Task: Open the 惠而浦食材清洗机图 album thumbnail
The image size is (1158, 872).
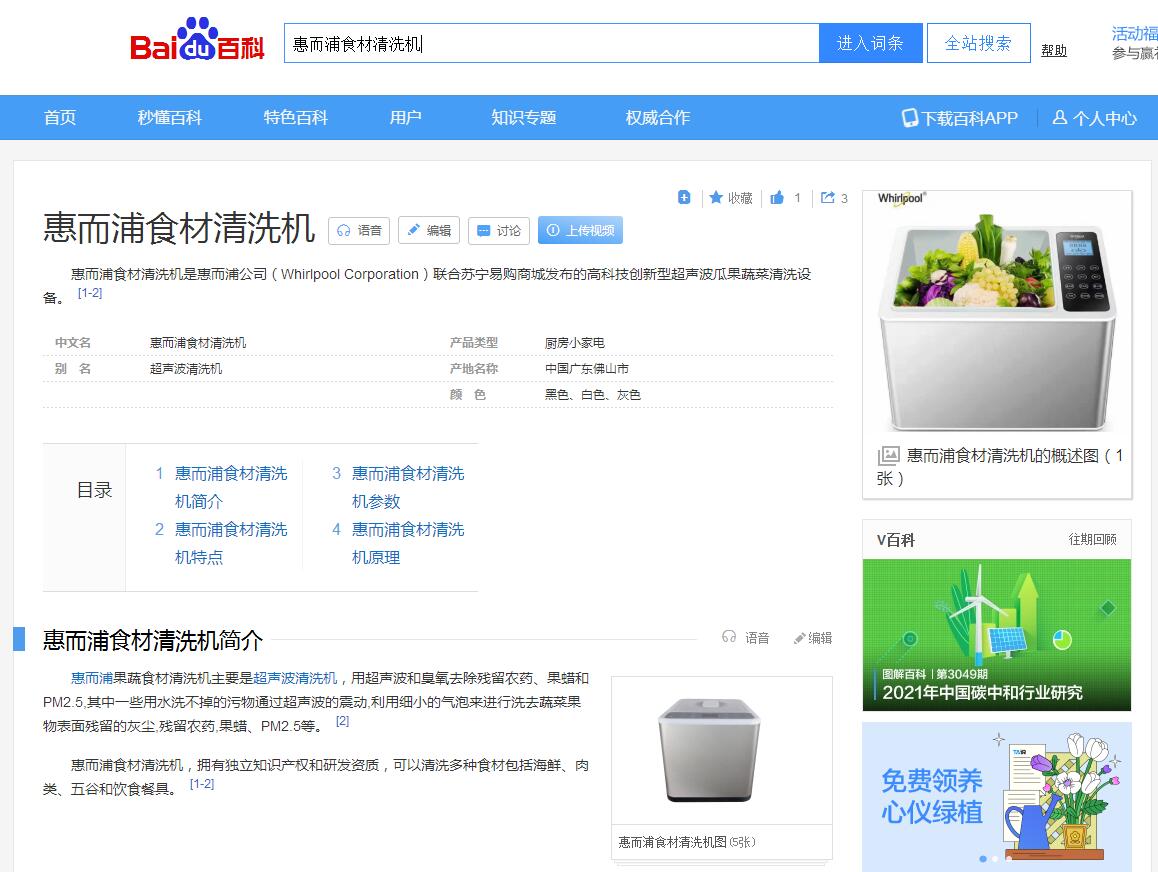Action: (x=722, y=750)
